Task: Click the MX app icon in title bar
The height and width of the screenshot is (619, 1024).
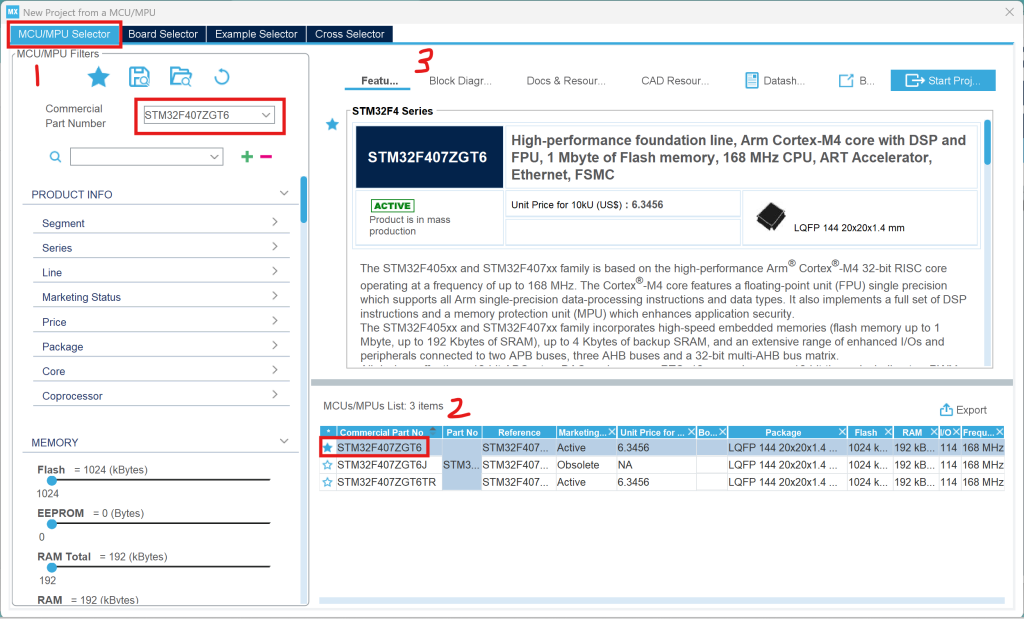Action: tap(12, 12)
